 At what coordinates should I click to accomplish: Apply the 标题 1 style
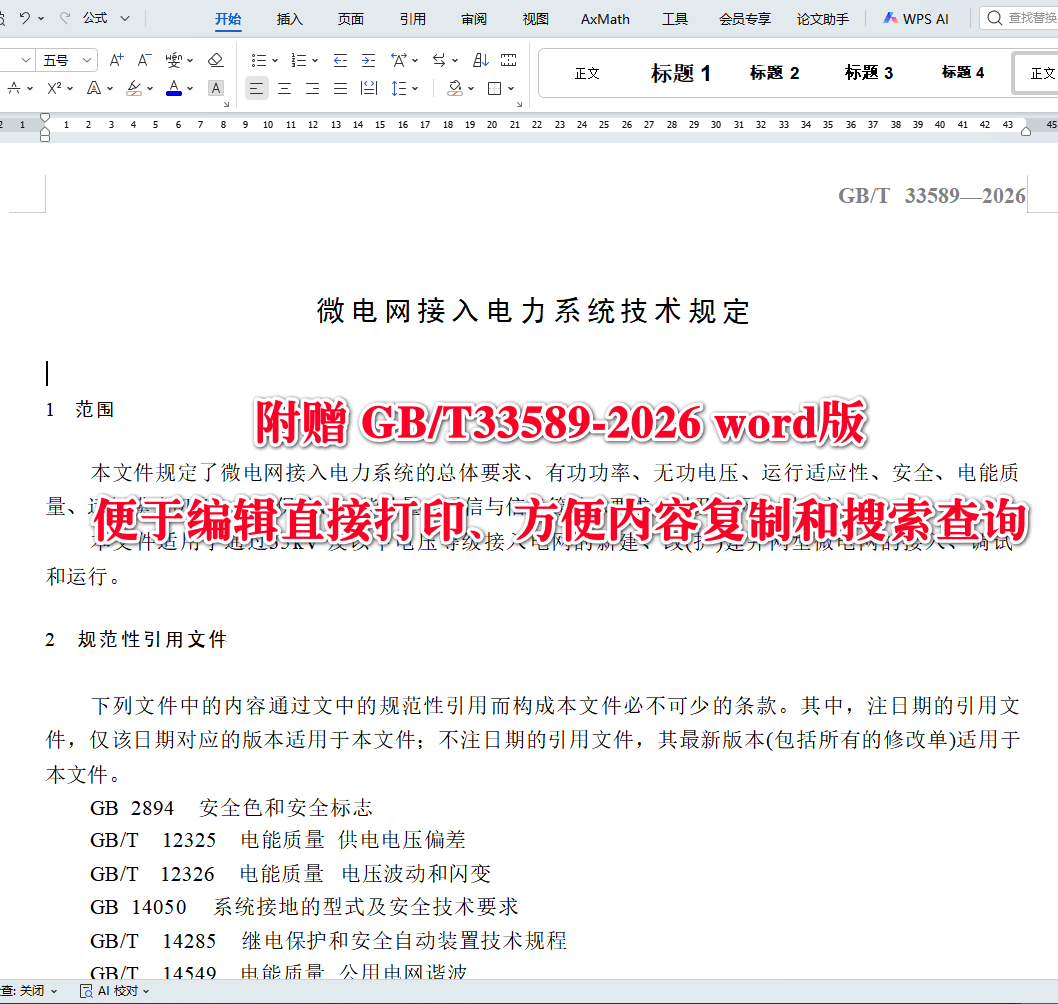[x=680, y=73]
